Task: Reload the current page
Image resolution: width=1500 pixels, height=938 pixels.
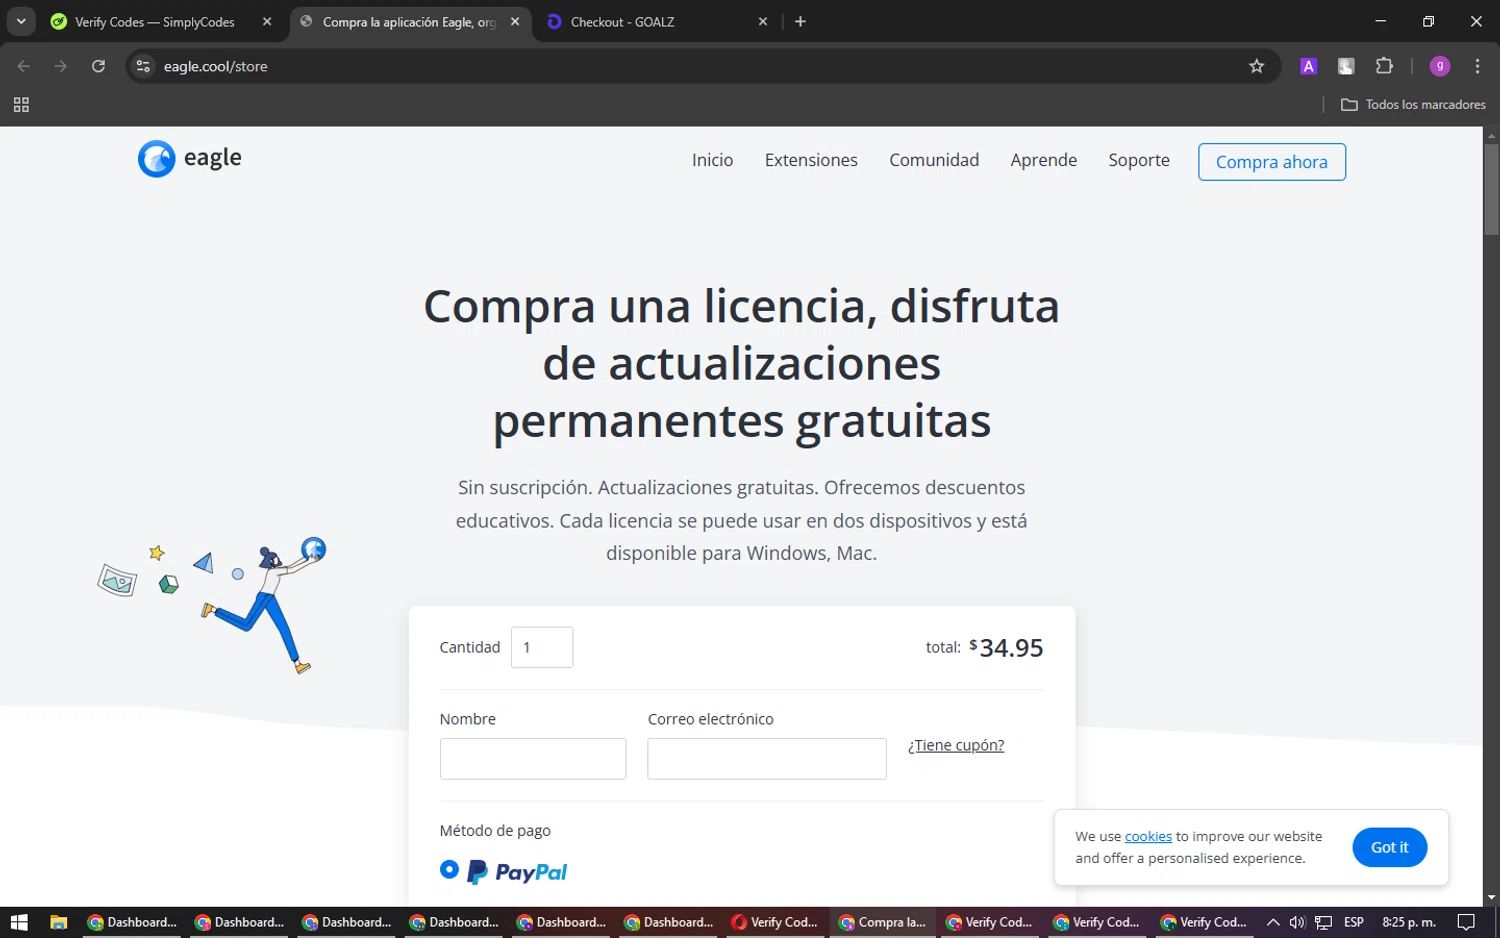Action: pyautogui.click(x=98, y=66)
